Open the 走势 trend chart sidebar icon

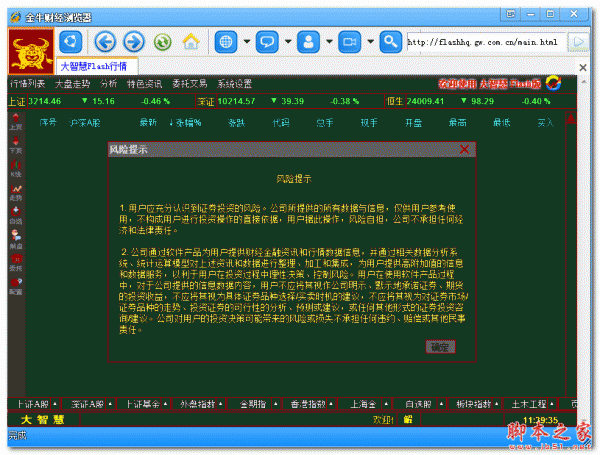pos(16,192)
